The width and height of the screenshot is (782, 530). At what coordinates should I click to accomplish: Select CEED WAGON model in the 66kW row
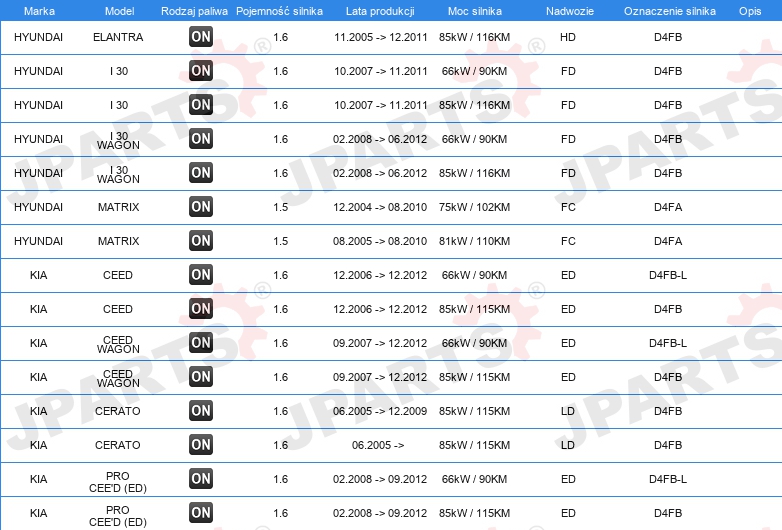[x=118, y=345]
